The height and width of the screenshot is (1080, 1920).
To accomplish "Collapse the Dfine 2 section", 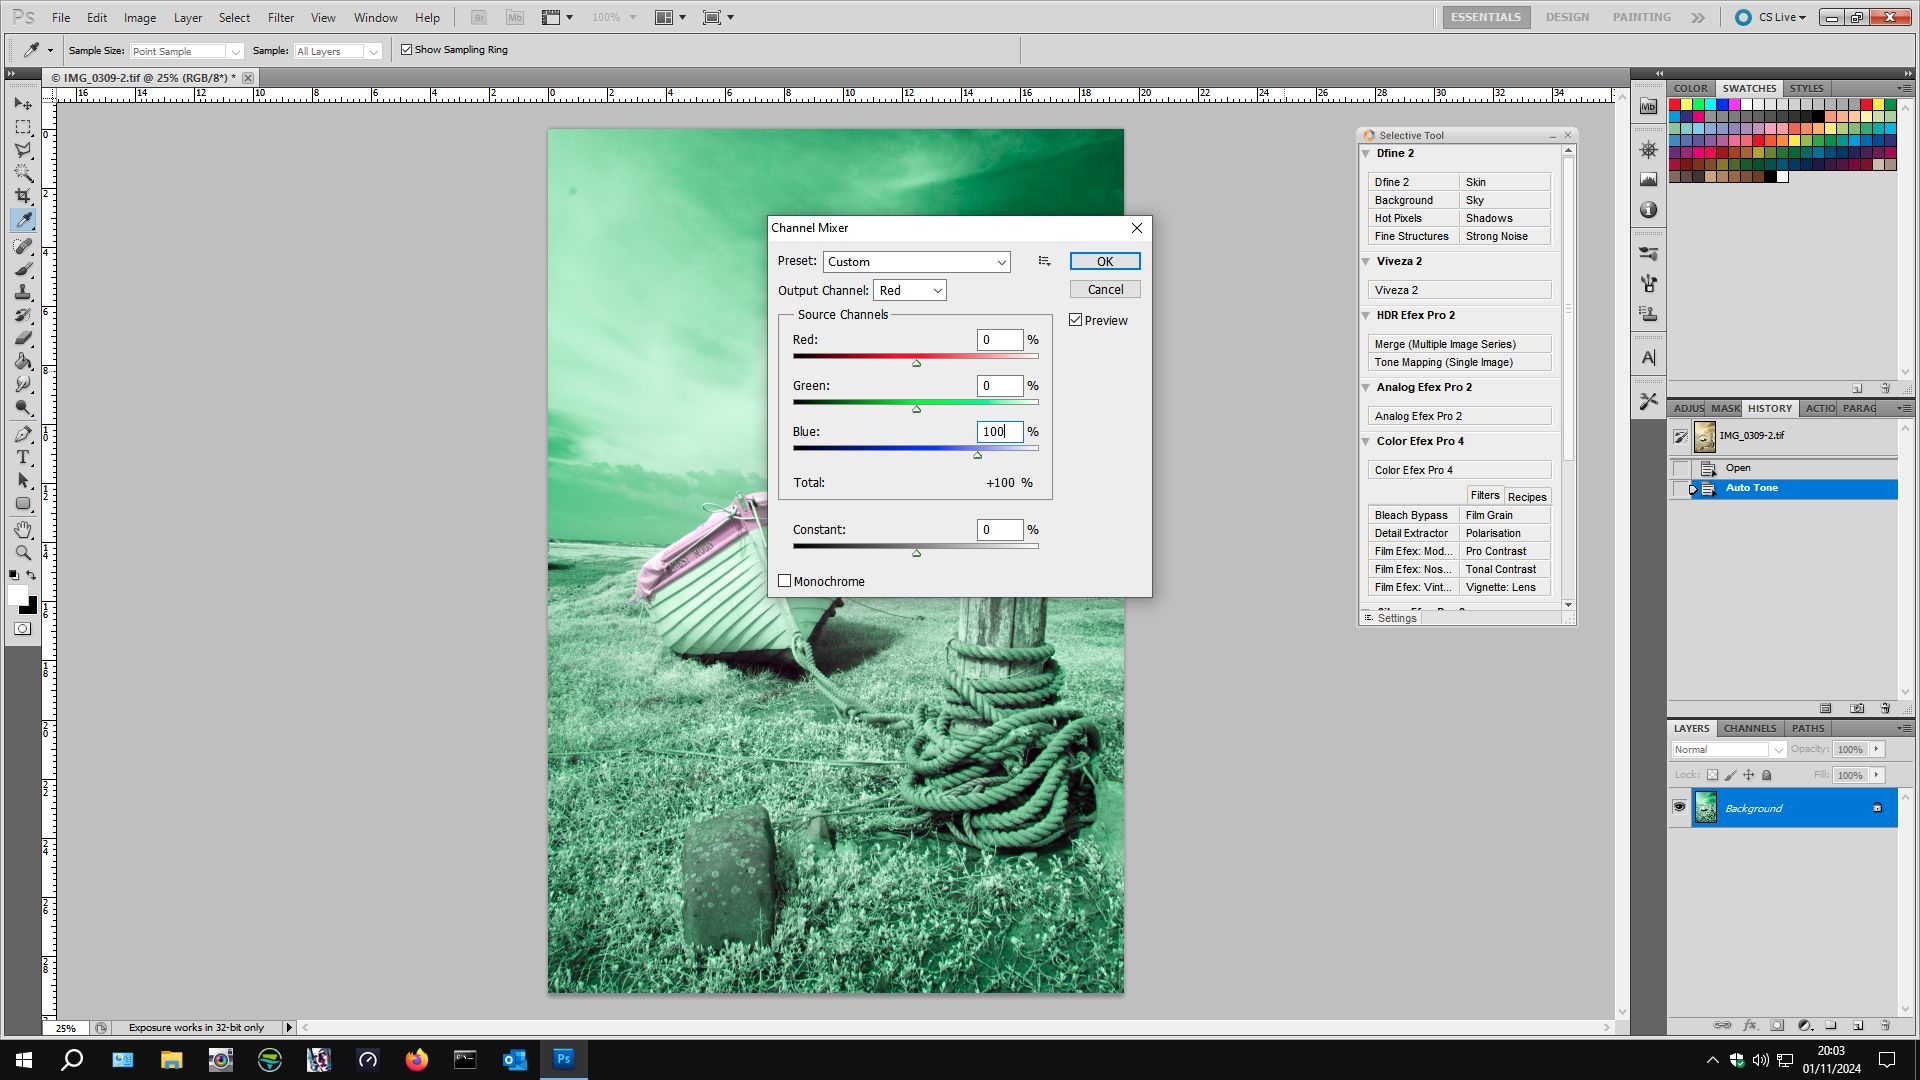I will 1366,153.
